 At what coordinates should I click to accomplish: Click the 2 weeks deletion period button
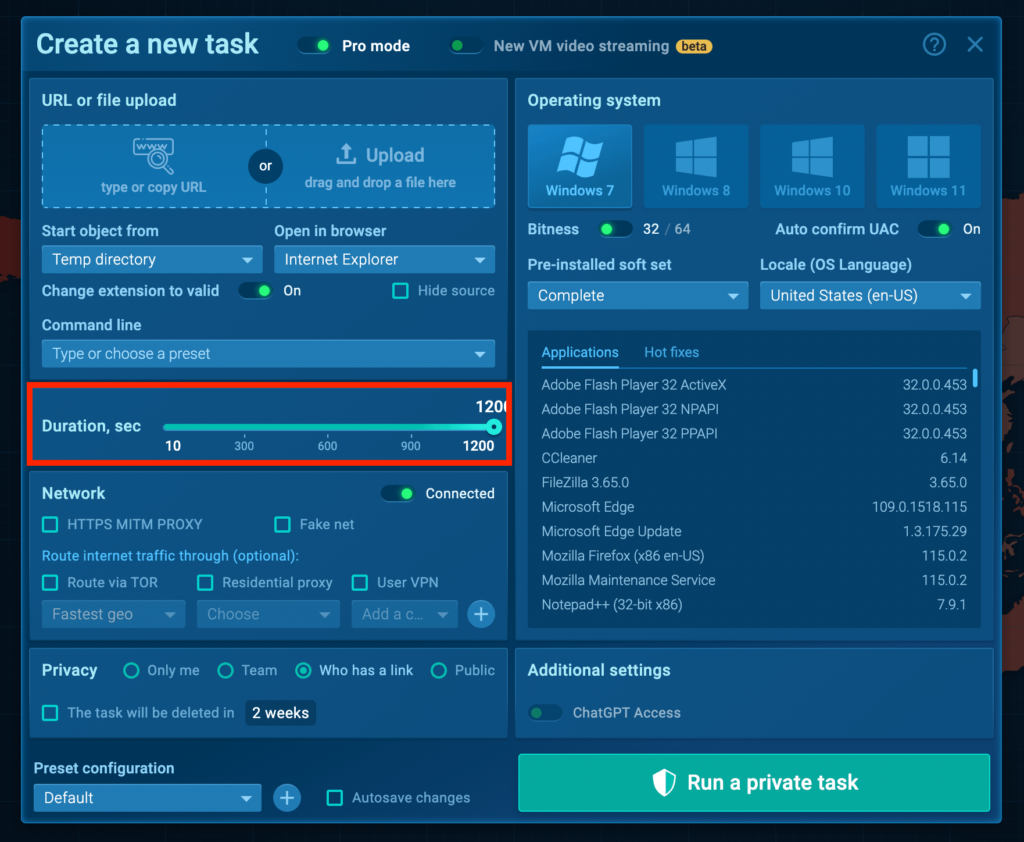[280, 713]
